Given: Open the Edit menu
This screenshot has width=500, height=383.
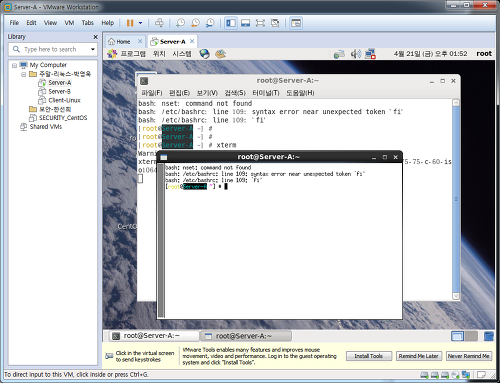Looking at the screenshot, I should [31, 23].
